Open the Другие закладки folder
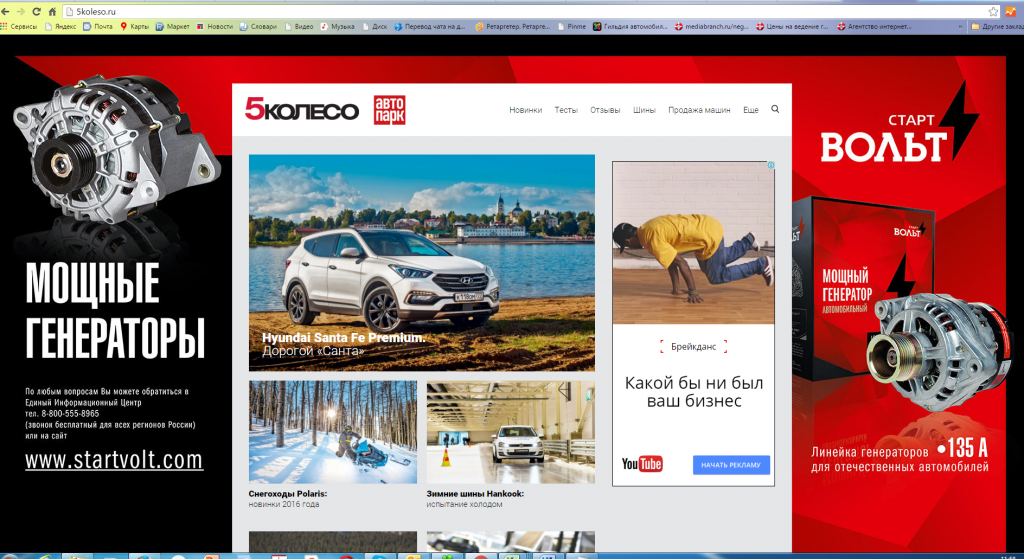The image size is (1024, 559). 997,27
